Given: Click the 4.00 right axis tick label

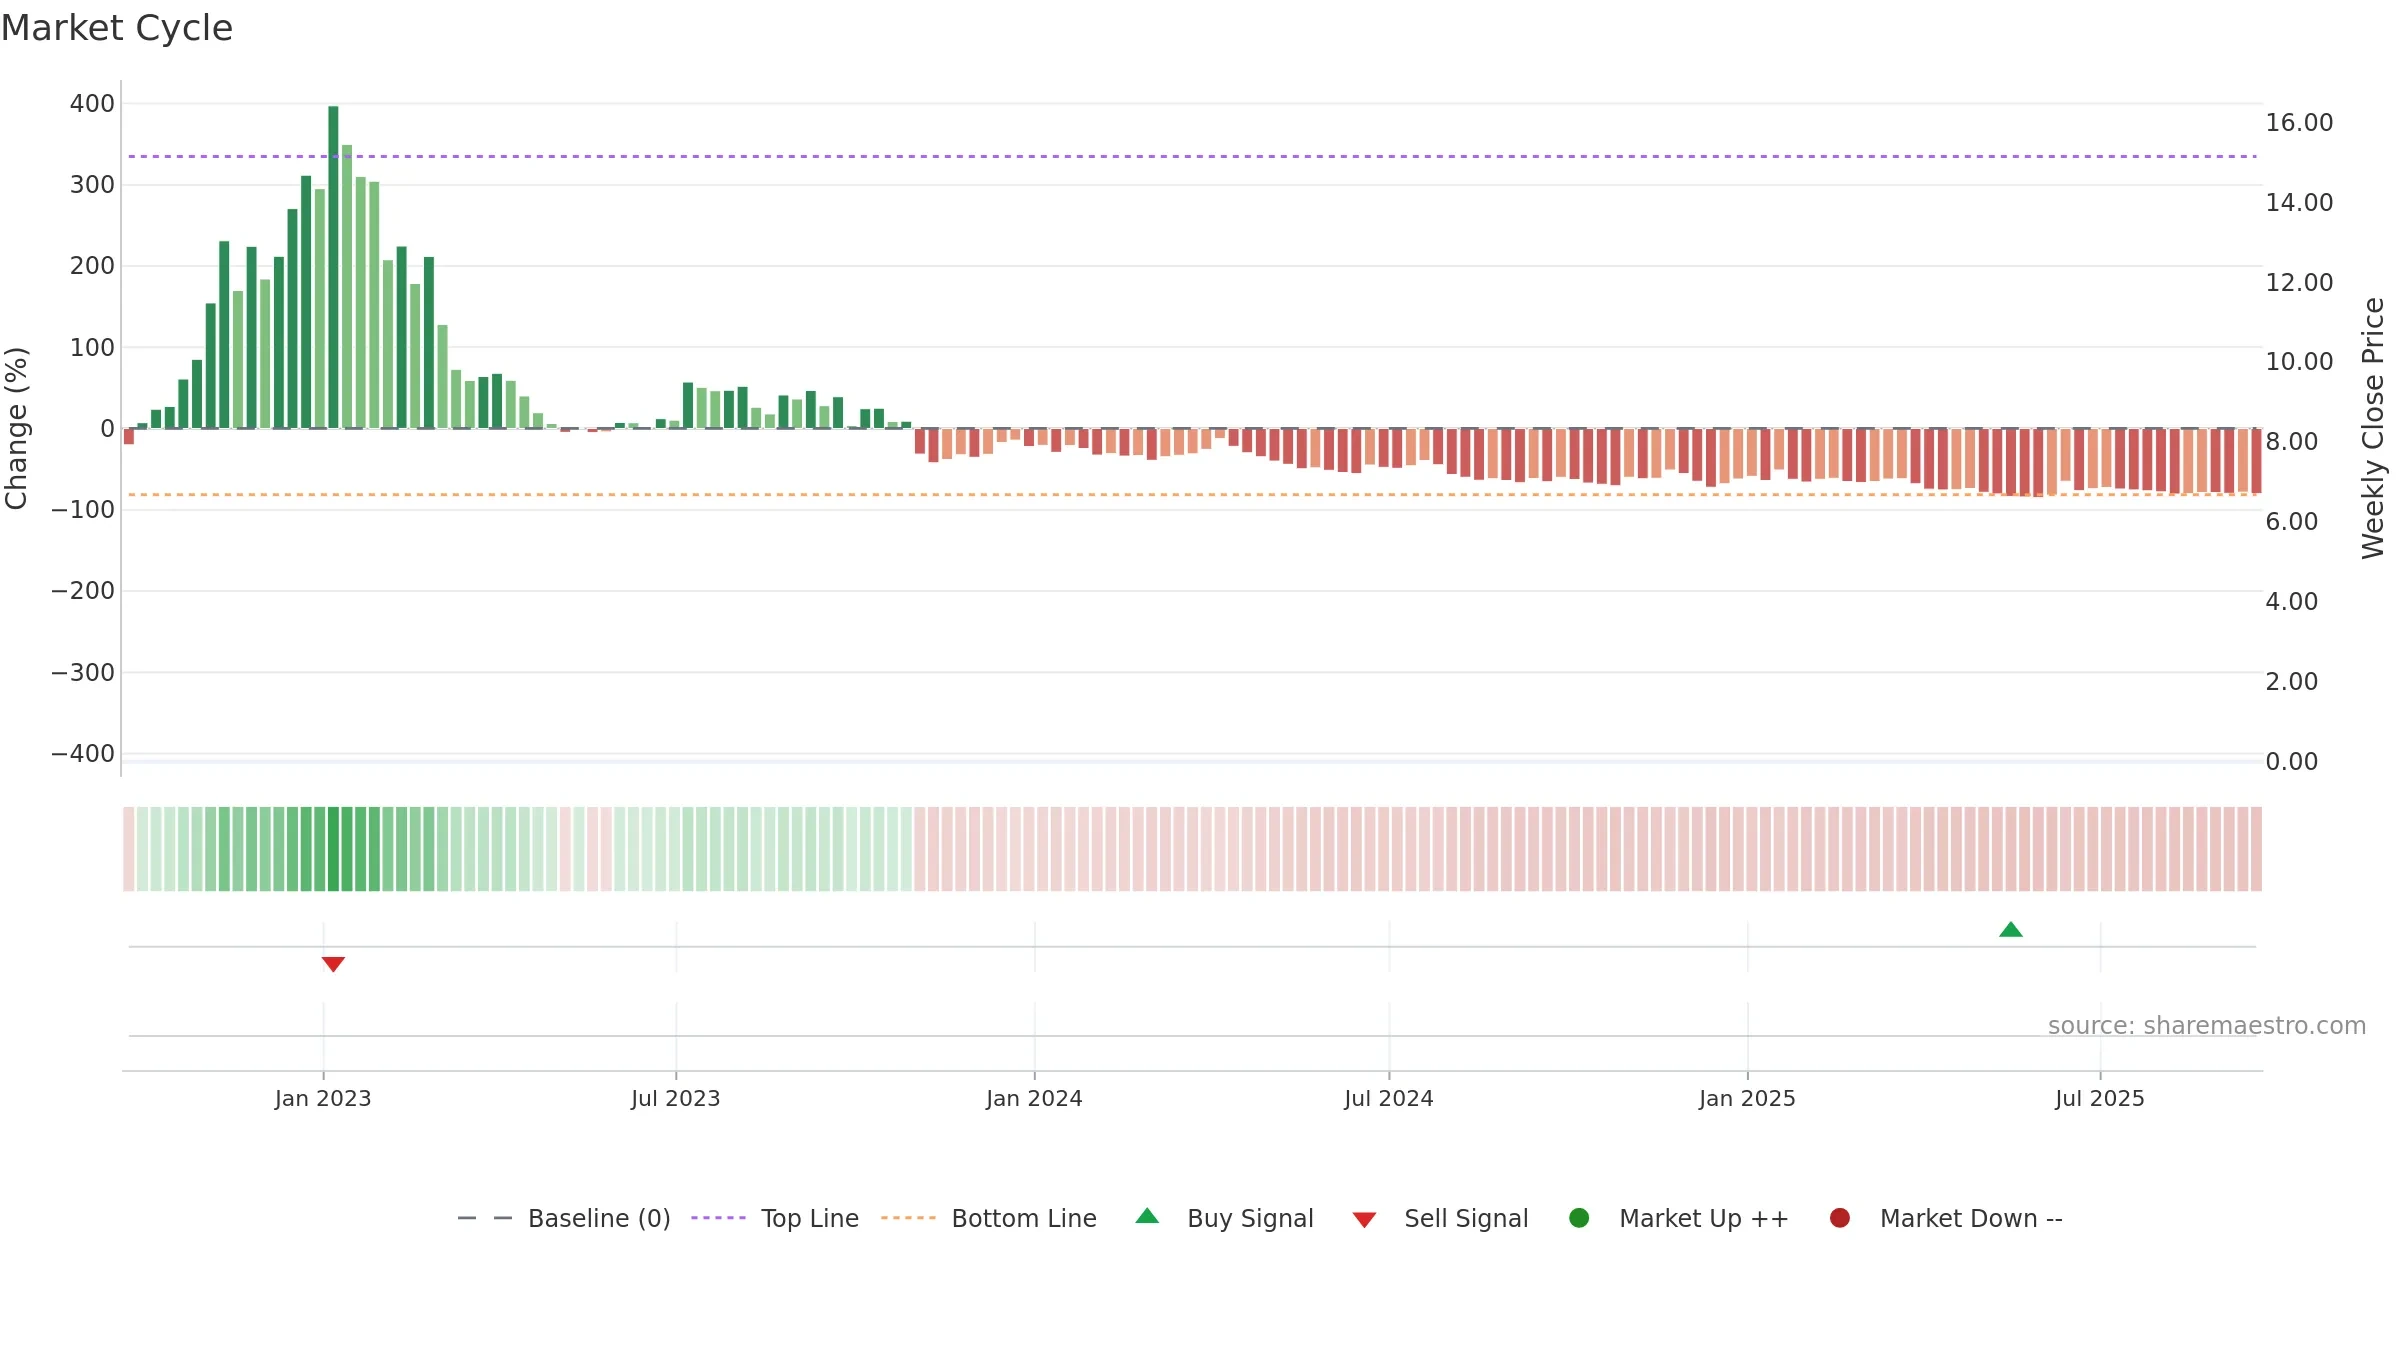Looking at the screenshot, I should click(2291, 602).
